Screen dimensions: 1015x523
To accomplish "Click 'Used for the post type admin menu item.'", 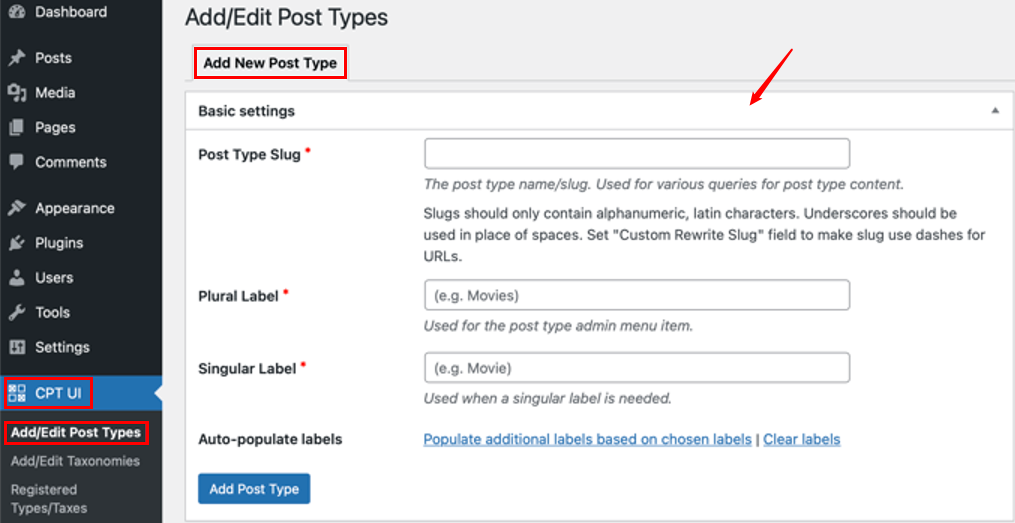I will [559, 326].
